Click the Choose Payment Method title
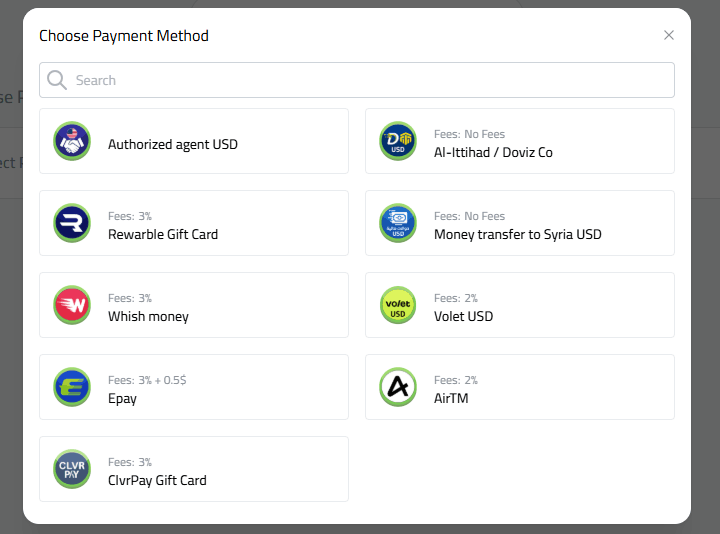Screen dimensions: 720x534 (x=124, y=36)
